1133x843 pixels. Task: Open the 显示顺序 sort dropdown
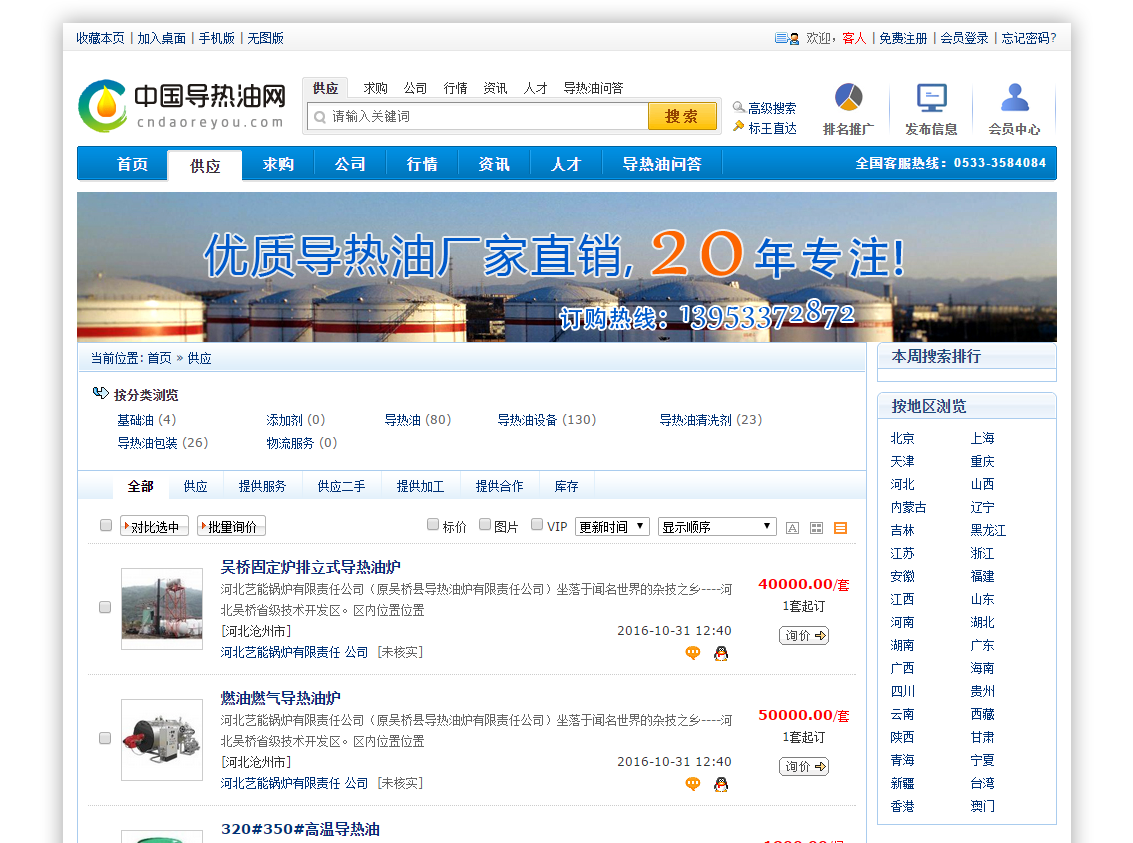[x=718, y=527]
